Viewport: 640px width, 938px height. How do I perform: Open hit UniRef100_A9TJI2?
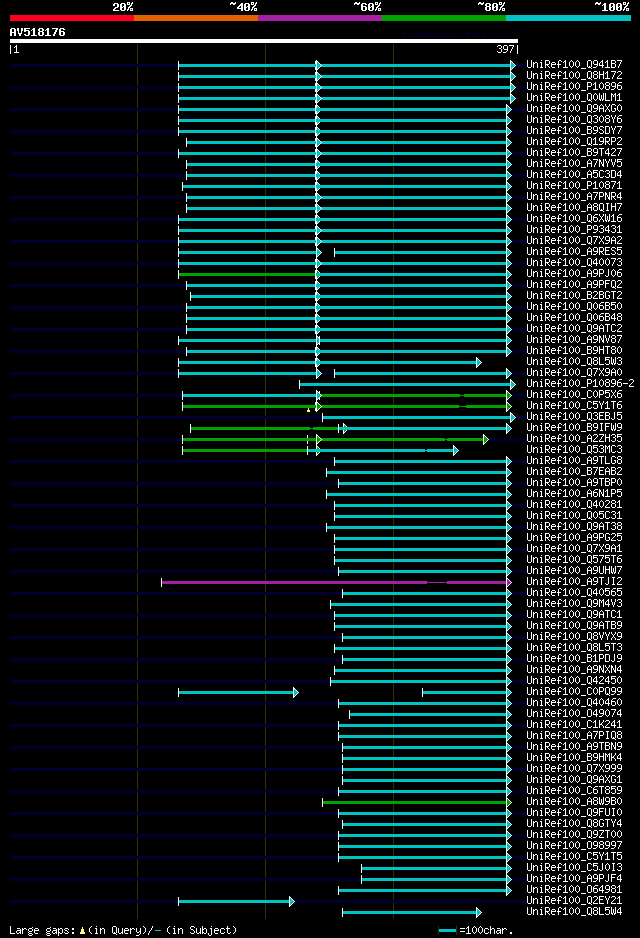574,581
